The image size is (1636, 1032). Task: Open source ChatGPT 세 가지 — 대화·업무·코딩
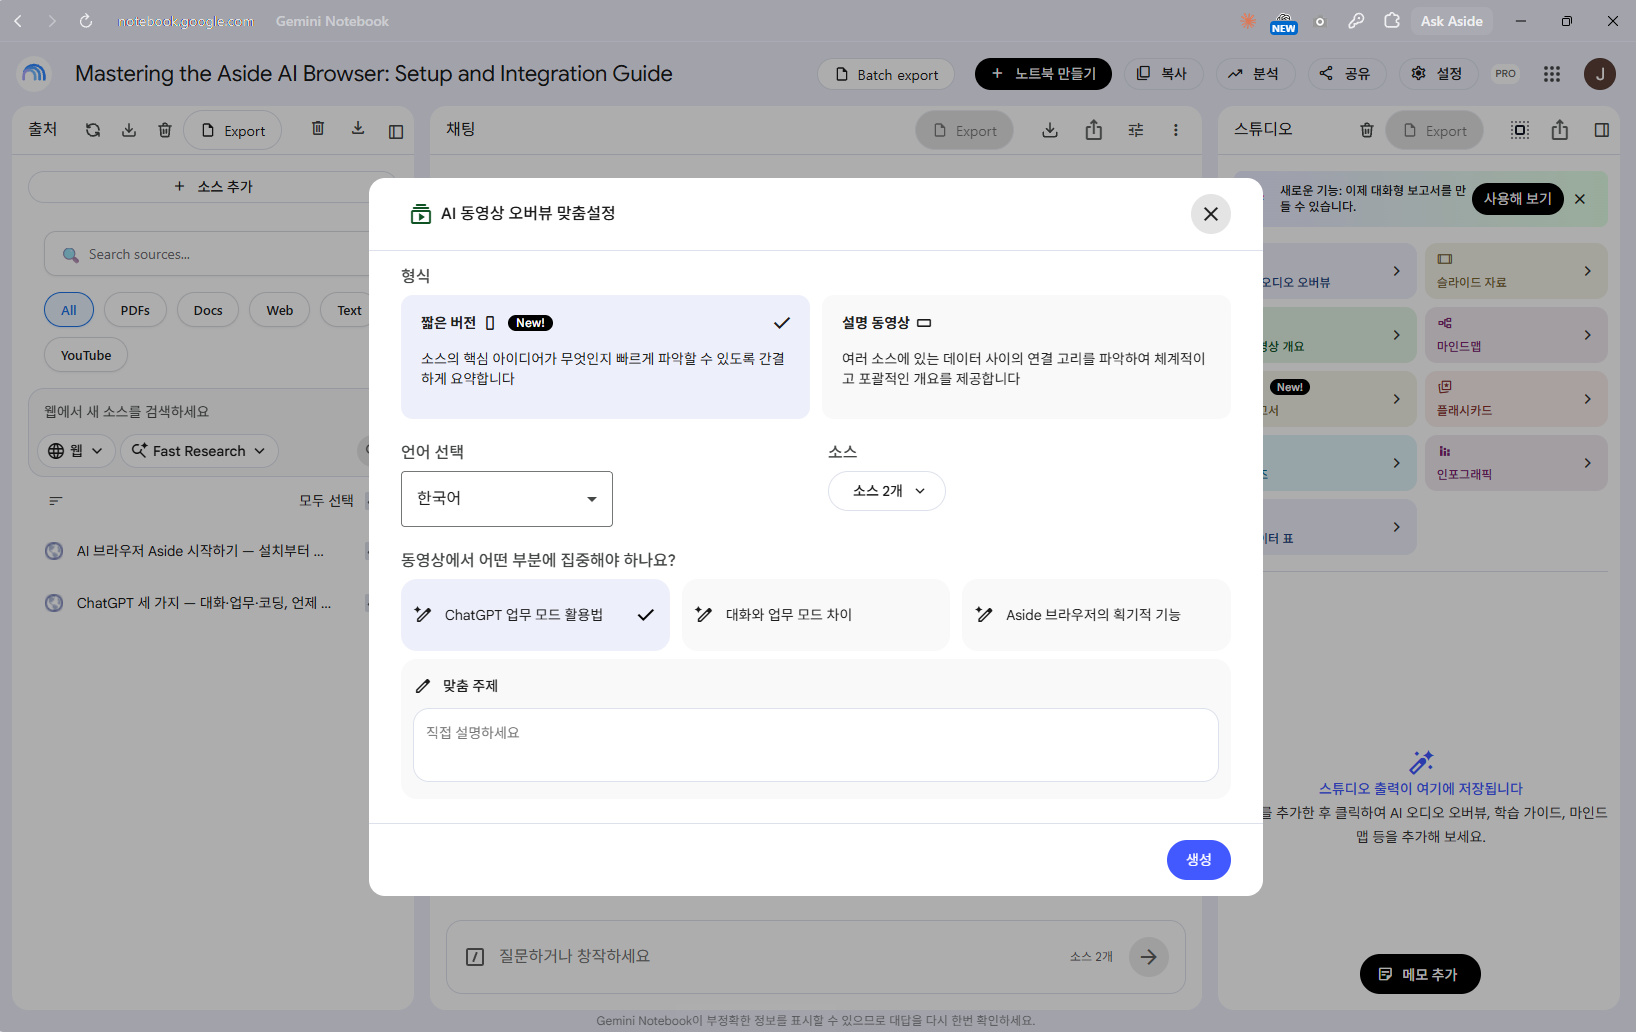203,603
